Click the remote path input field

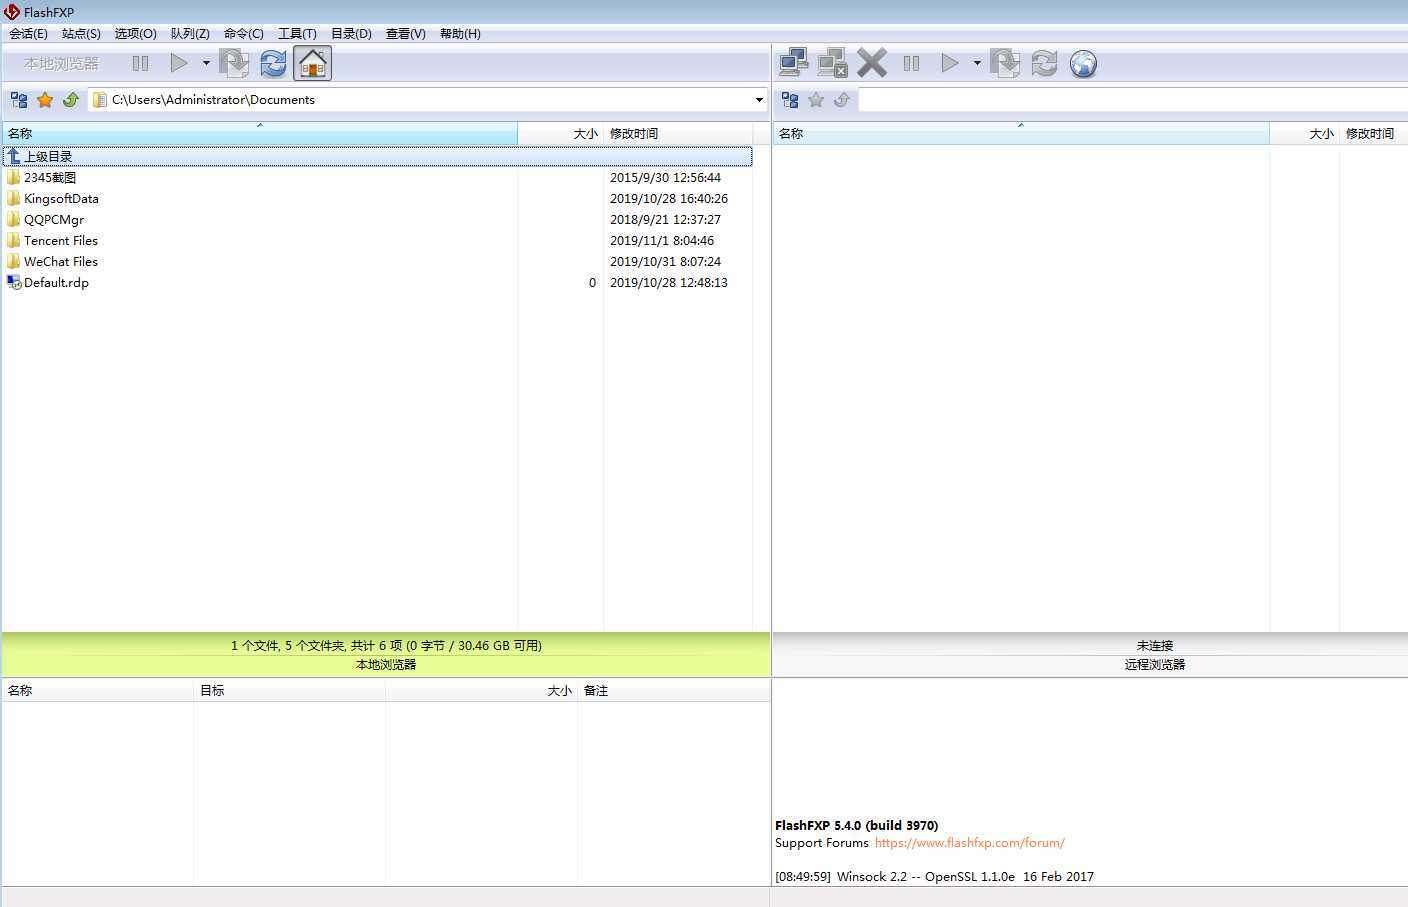pyautogui.click(x=1130, y=100)
